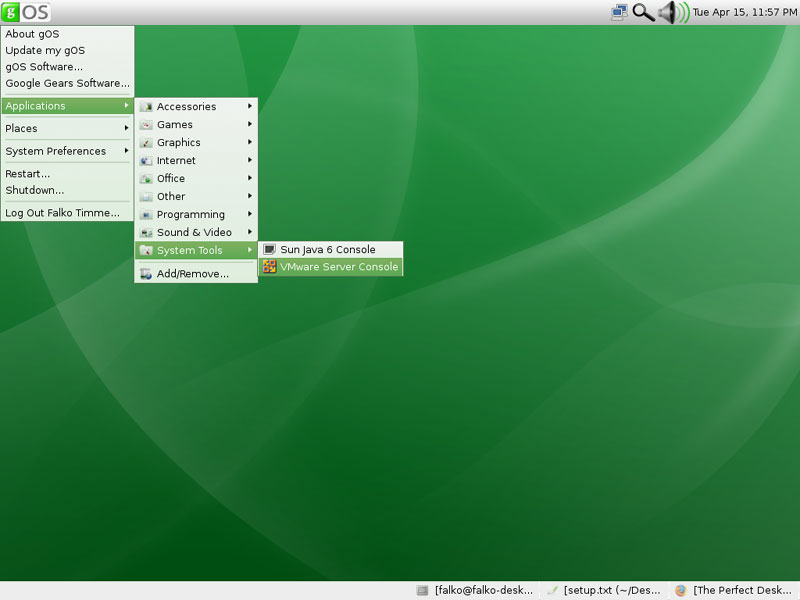Image resolution: width=800 pixels, height=600 pixels.
Task: Click the Add/Remove icon
Action: click(146, 274)
